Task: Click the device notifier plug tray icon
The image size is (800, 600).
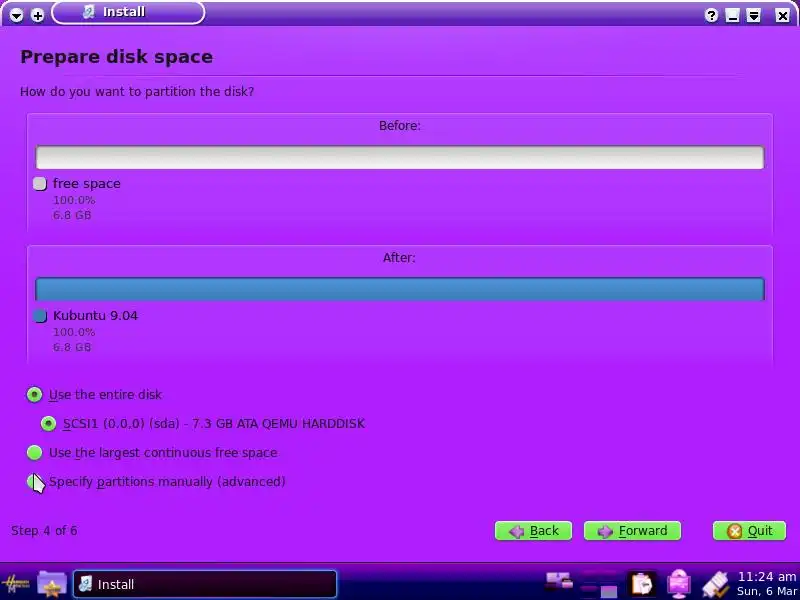Action: pyautogui.click(x=716, y=584)
